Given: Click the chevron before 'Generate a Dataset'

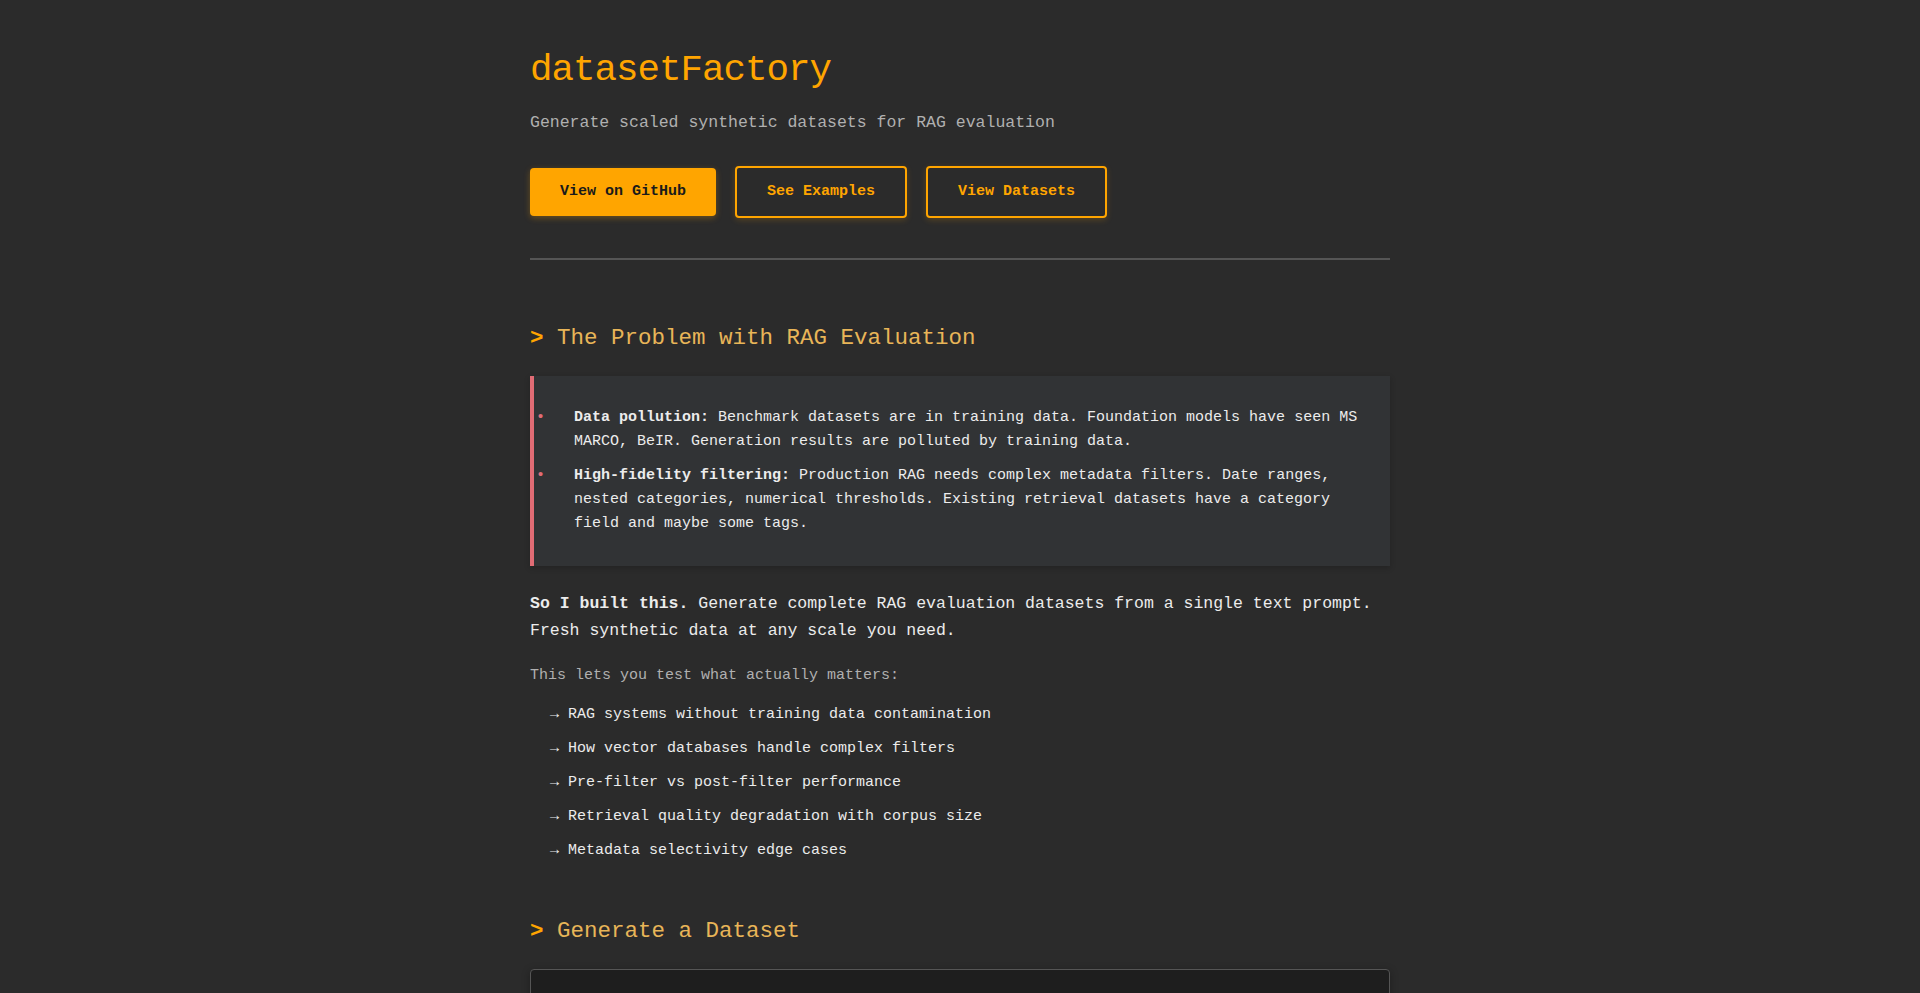Looking at the screenshot, I should (x=537, y=930).
